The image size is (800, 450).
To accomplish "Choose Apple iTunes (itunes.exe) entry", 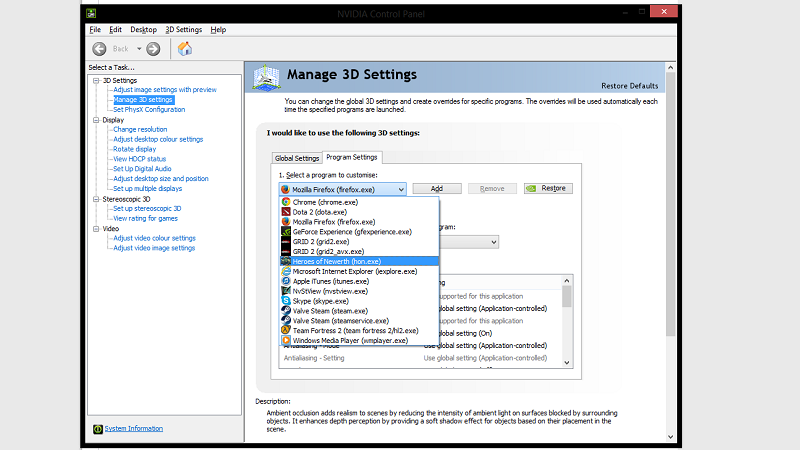I will click(x=359, y=281).
